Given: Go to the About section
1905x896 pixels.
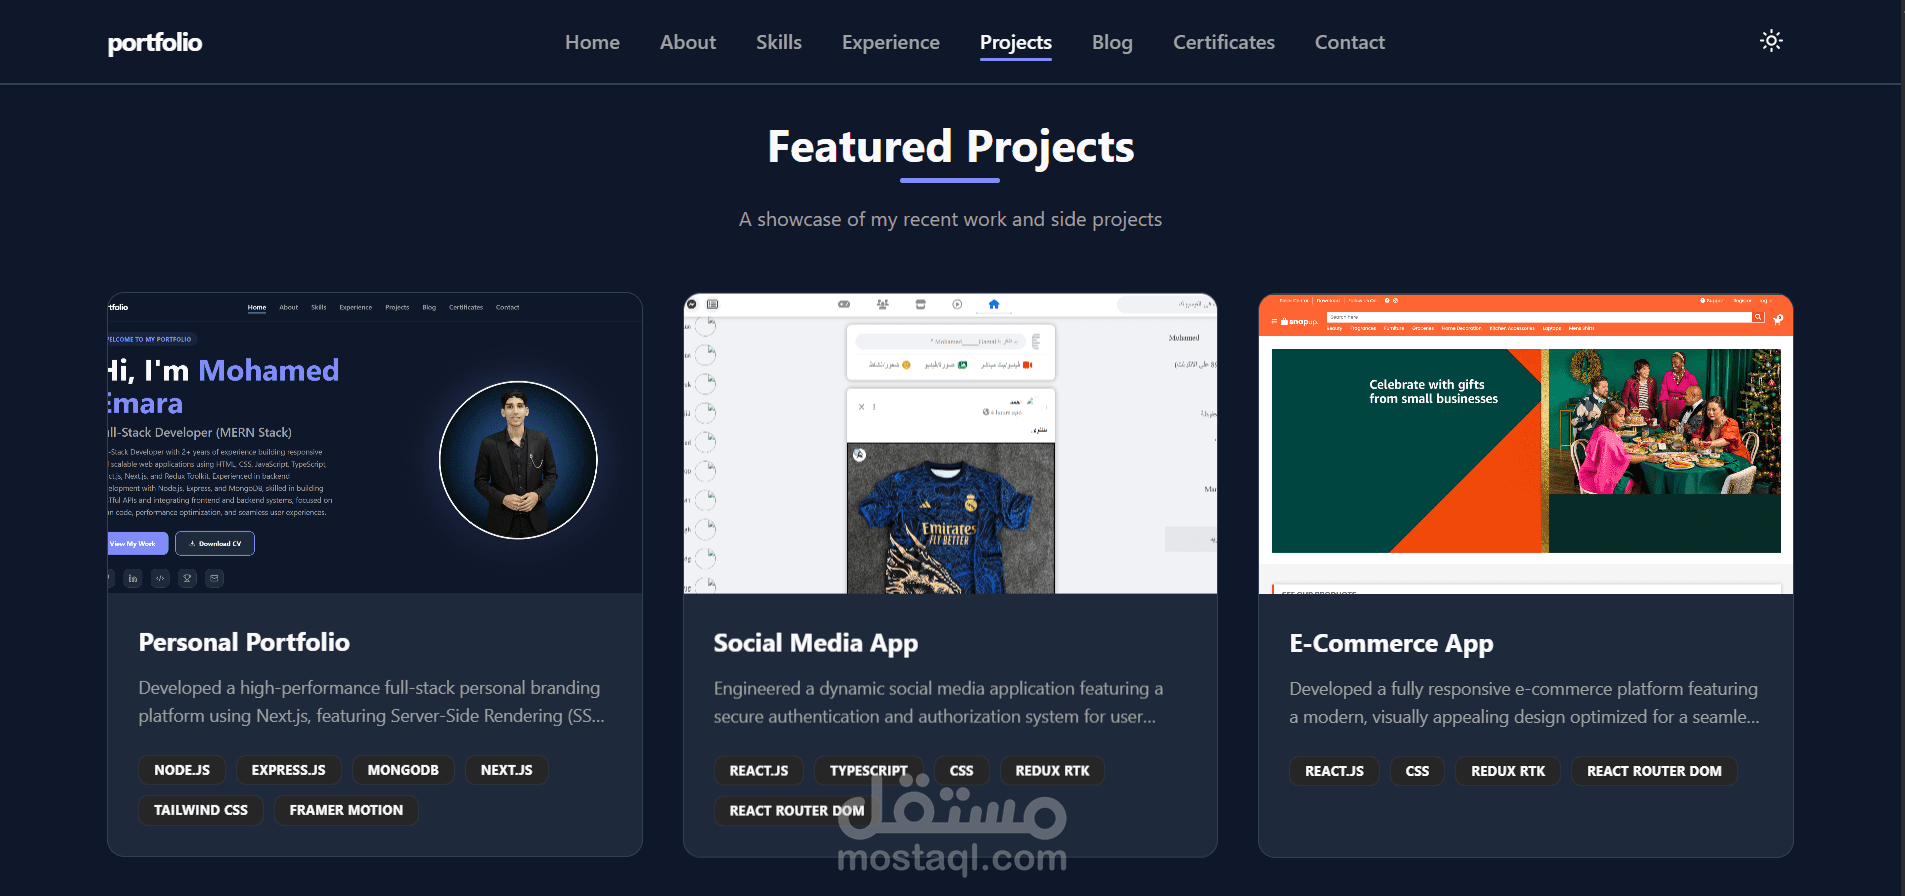Looking at the screenshot, I should point(688,42).
